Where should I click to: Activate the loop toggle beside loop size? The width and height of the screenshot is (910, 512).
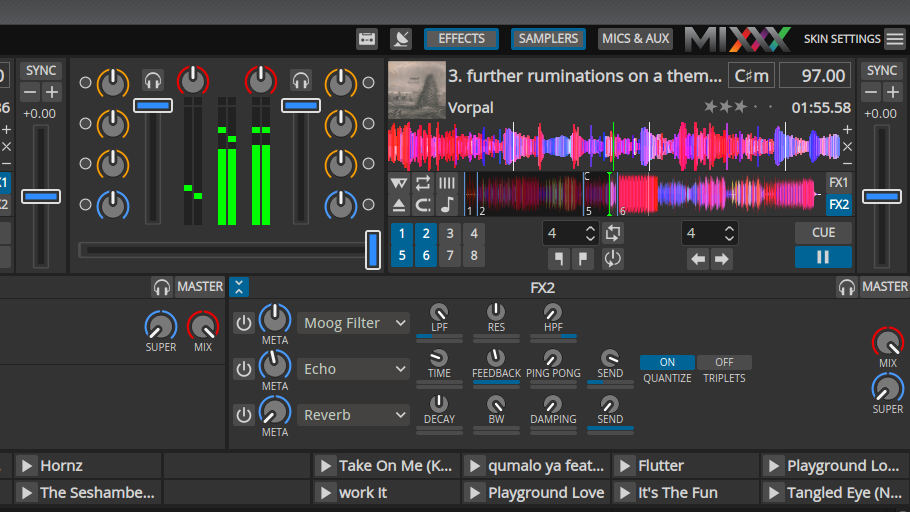pyautogui.click(x=613, y=233)
